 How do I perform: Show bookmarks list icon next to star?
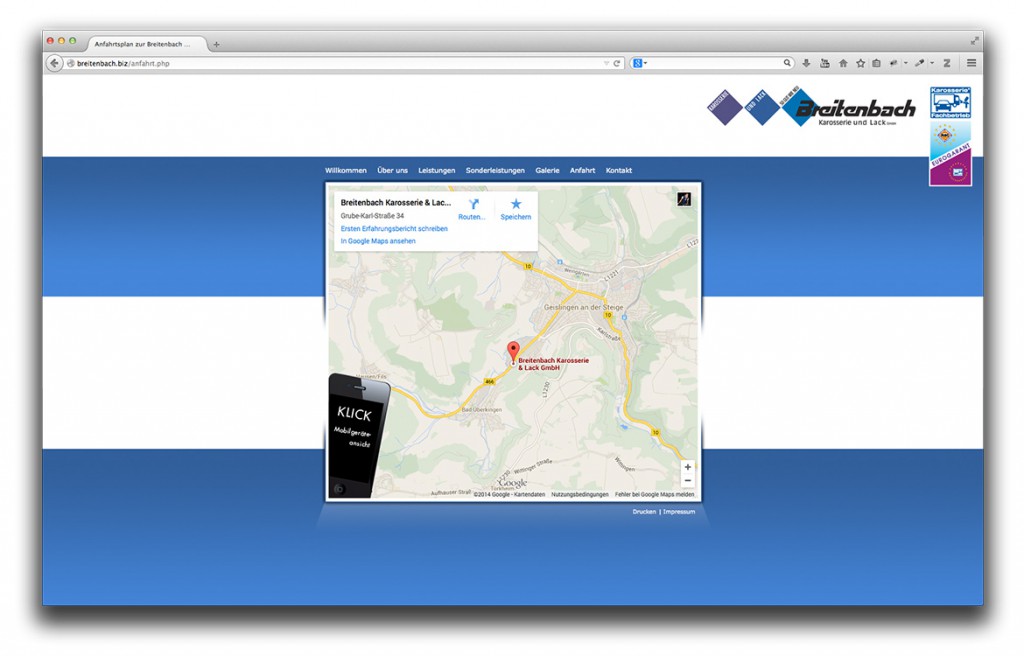pos(876,63)
